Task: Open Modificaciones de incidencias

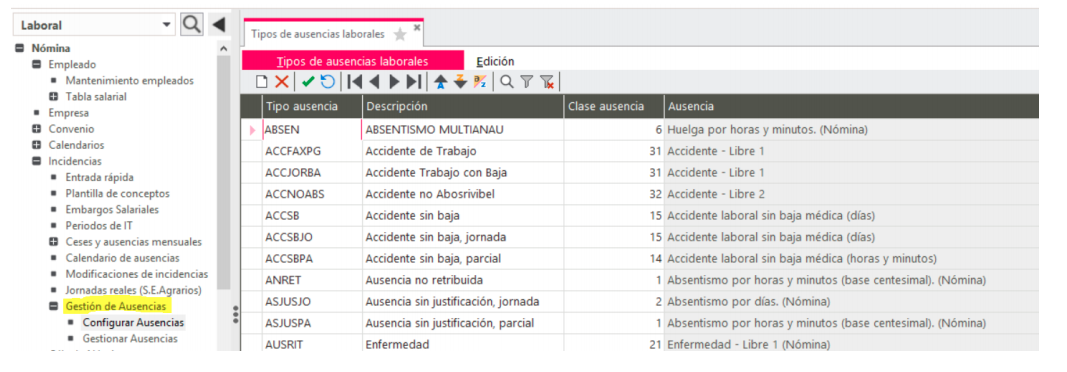Action: coord(137,274)
